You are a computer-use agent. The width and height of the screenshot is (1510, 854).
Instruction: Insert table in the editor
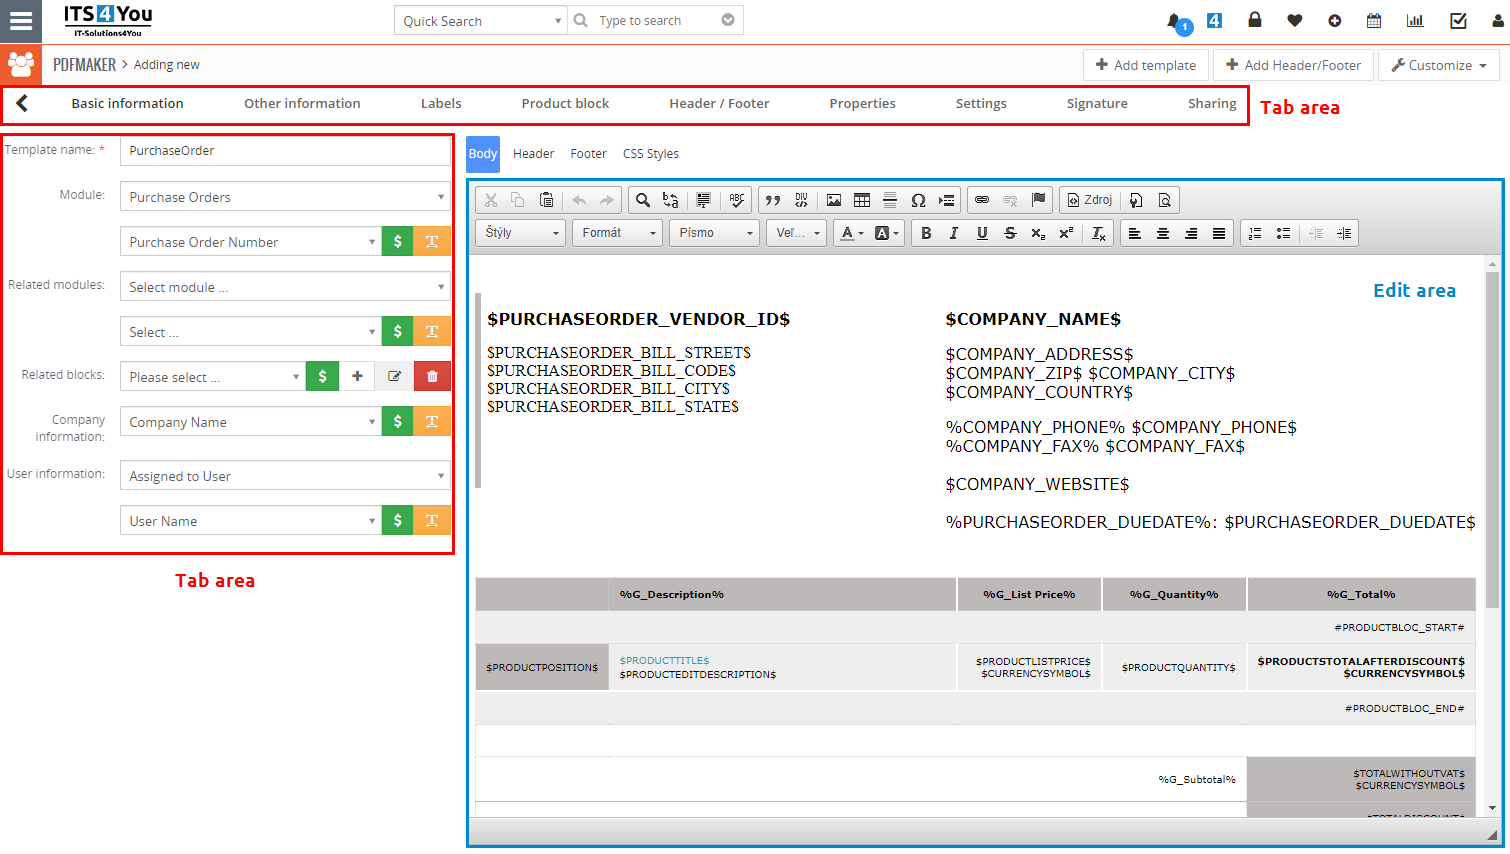pos(862,200)
